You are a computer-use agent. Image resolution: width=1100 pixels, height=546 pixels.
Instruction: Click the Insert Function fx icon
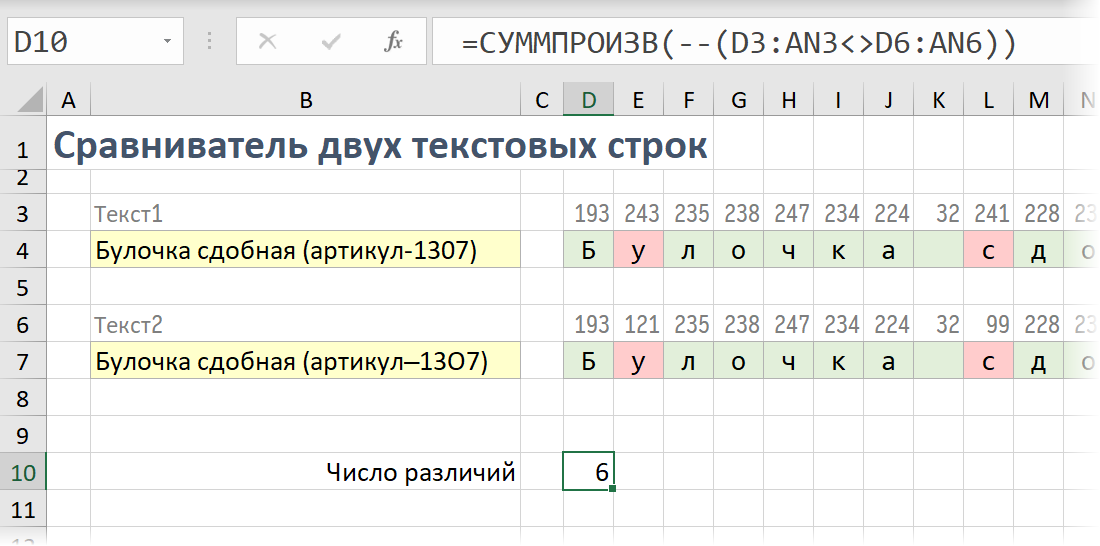tap(394, 42)
